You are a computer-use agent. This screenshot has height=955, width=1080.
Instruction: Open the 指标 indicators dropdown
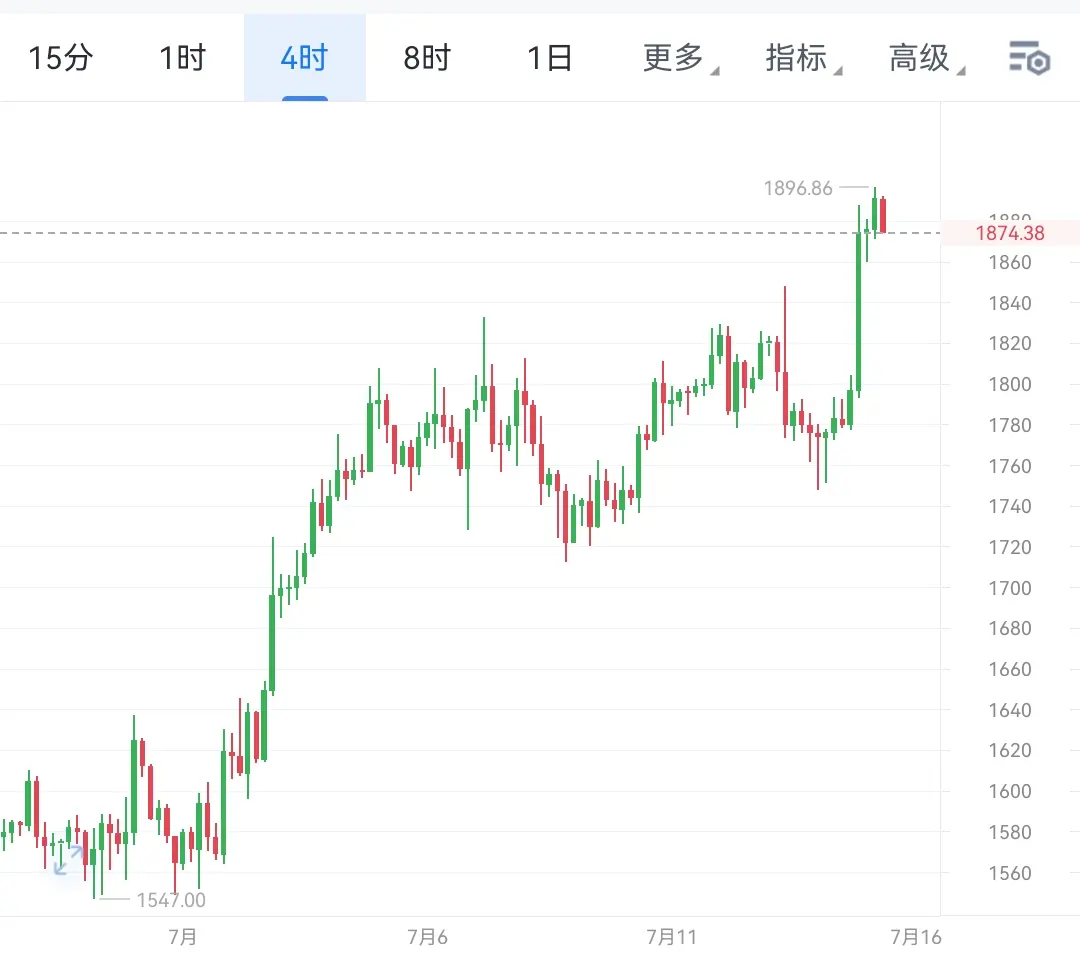tap(802, 58)
